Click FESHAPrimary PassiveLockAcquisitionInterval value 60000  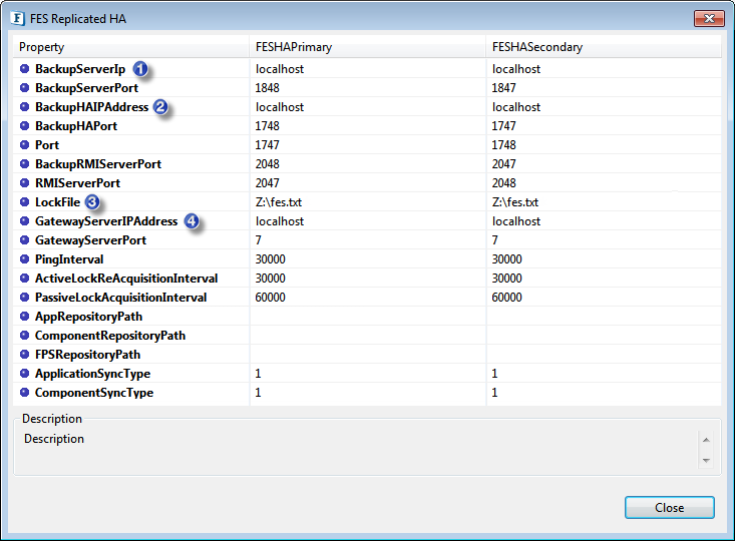point(270,297)
